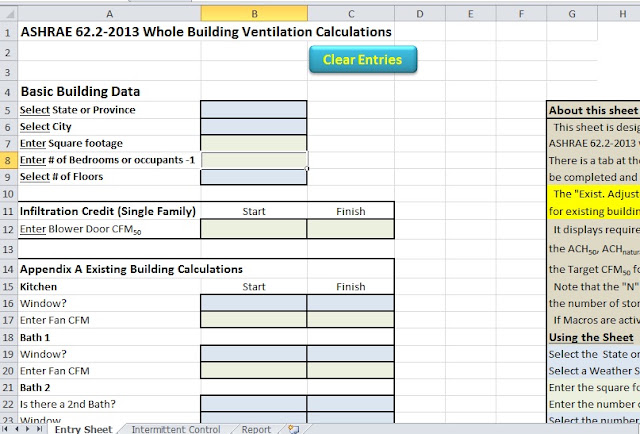
Task: Select row 8 header
Action: 9,160
